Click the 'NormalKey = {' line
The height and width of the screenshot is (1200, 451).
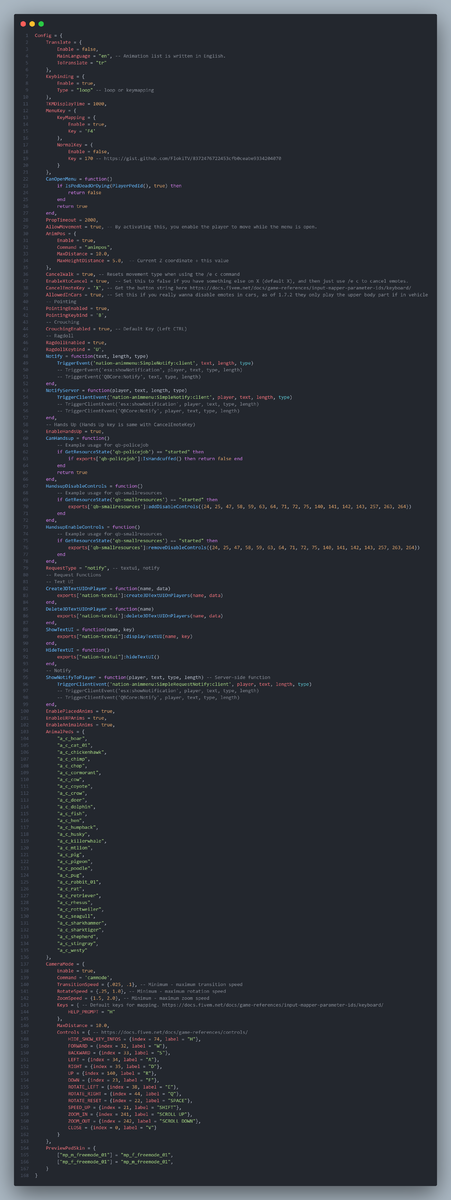coord(74,145)
